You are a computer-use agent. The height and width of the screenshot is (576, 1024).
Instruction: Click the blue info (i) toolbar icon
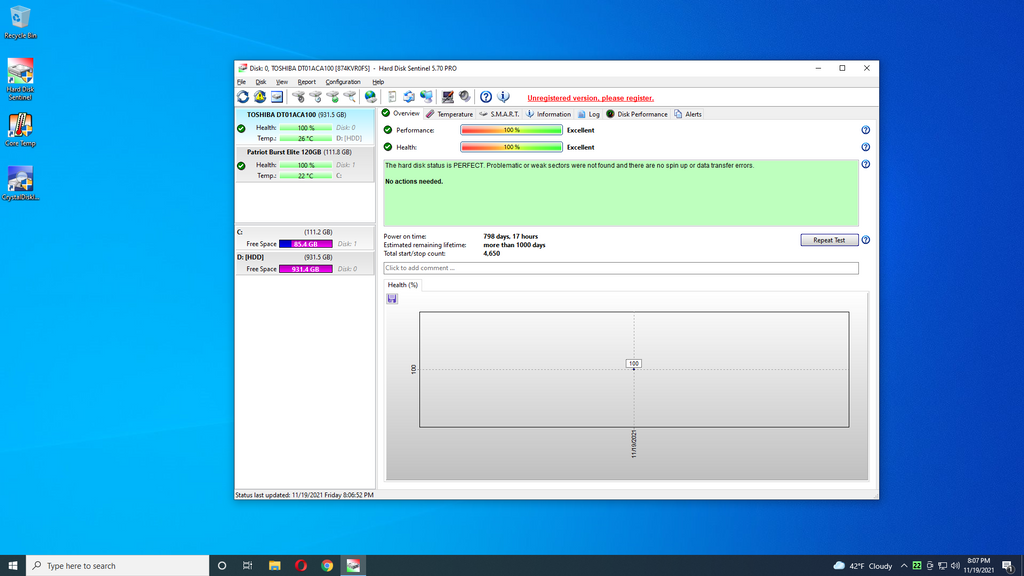click(x=503, y=97)
